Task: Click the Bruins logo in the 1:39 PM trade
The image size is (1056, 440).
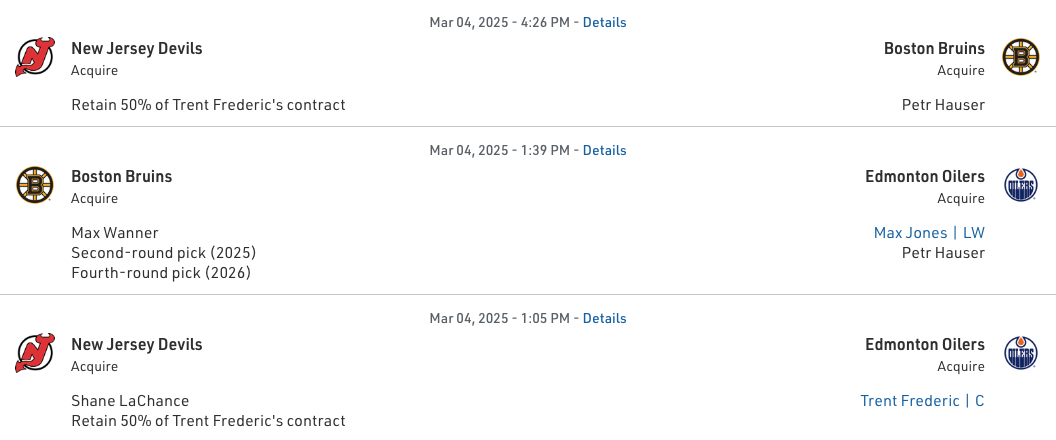Action: (35, 185)
